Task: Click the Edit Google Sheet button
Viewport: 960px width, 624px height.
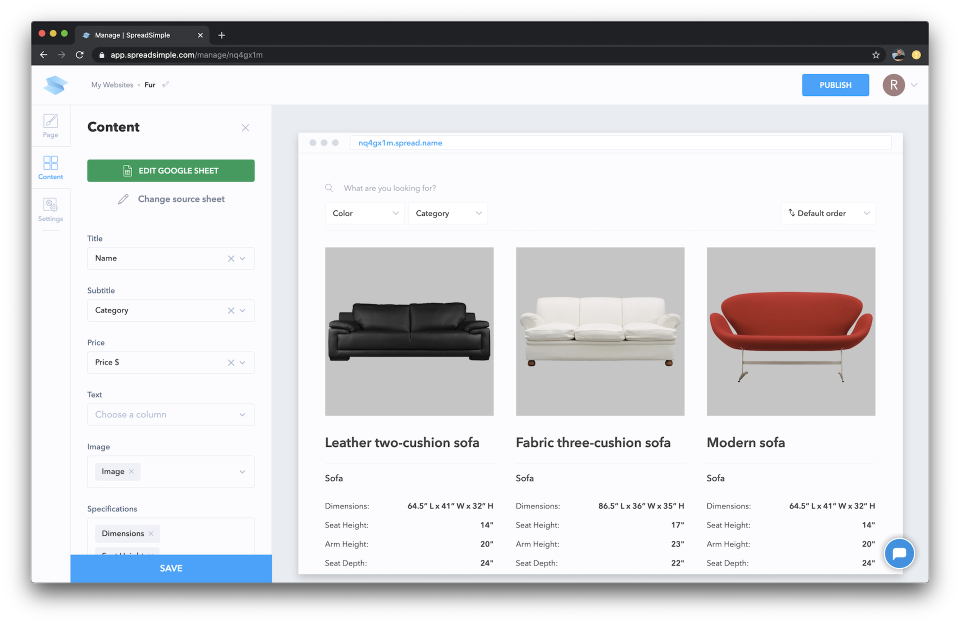Action: pyautogui.click(x=170, y=171)
